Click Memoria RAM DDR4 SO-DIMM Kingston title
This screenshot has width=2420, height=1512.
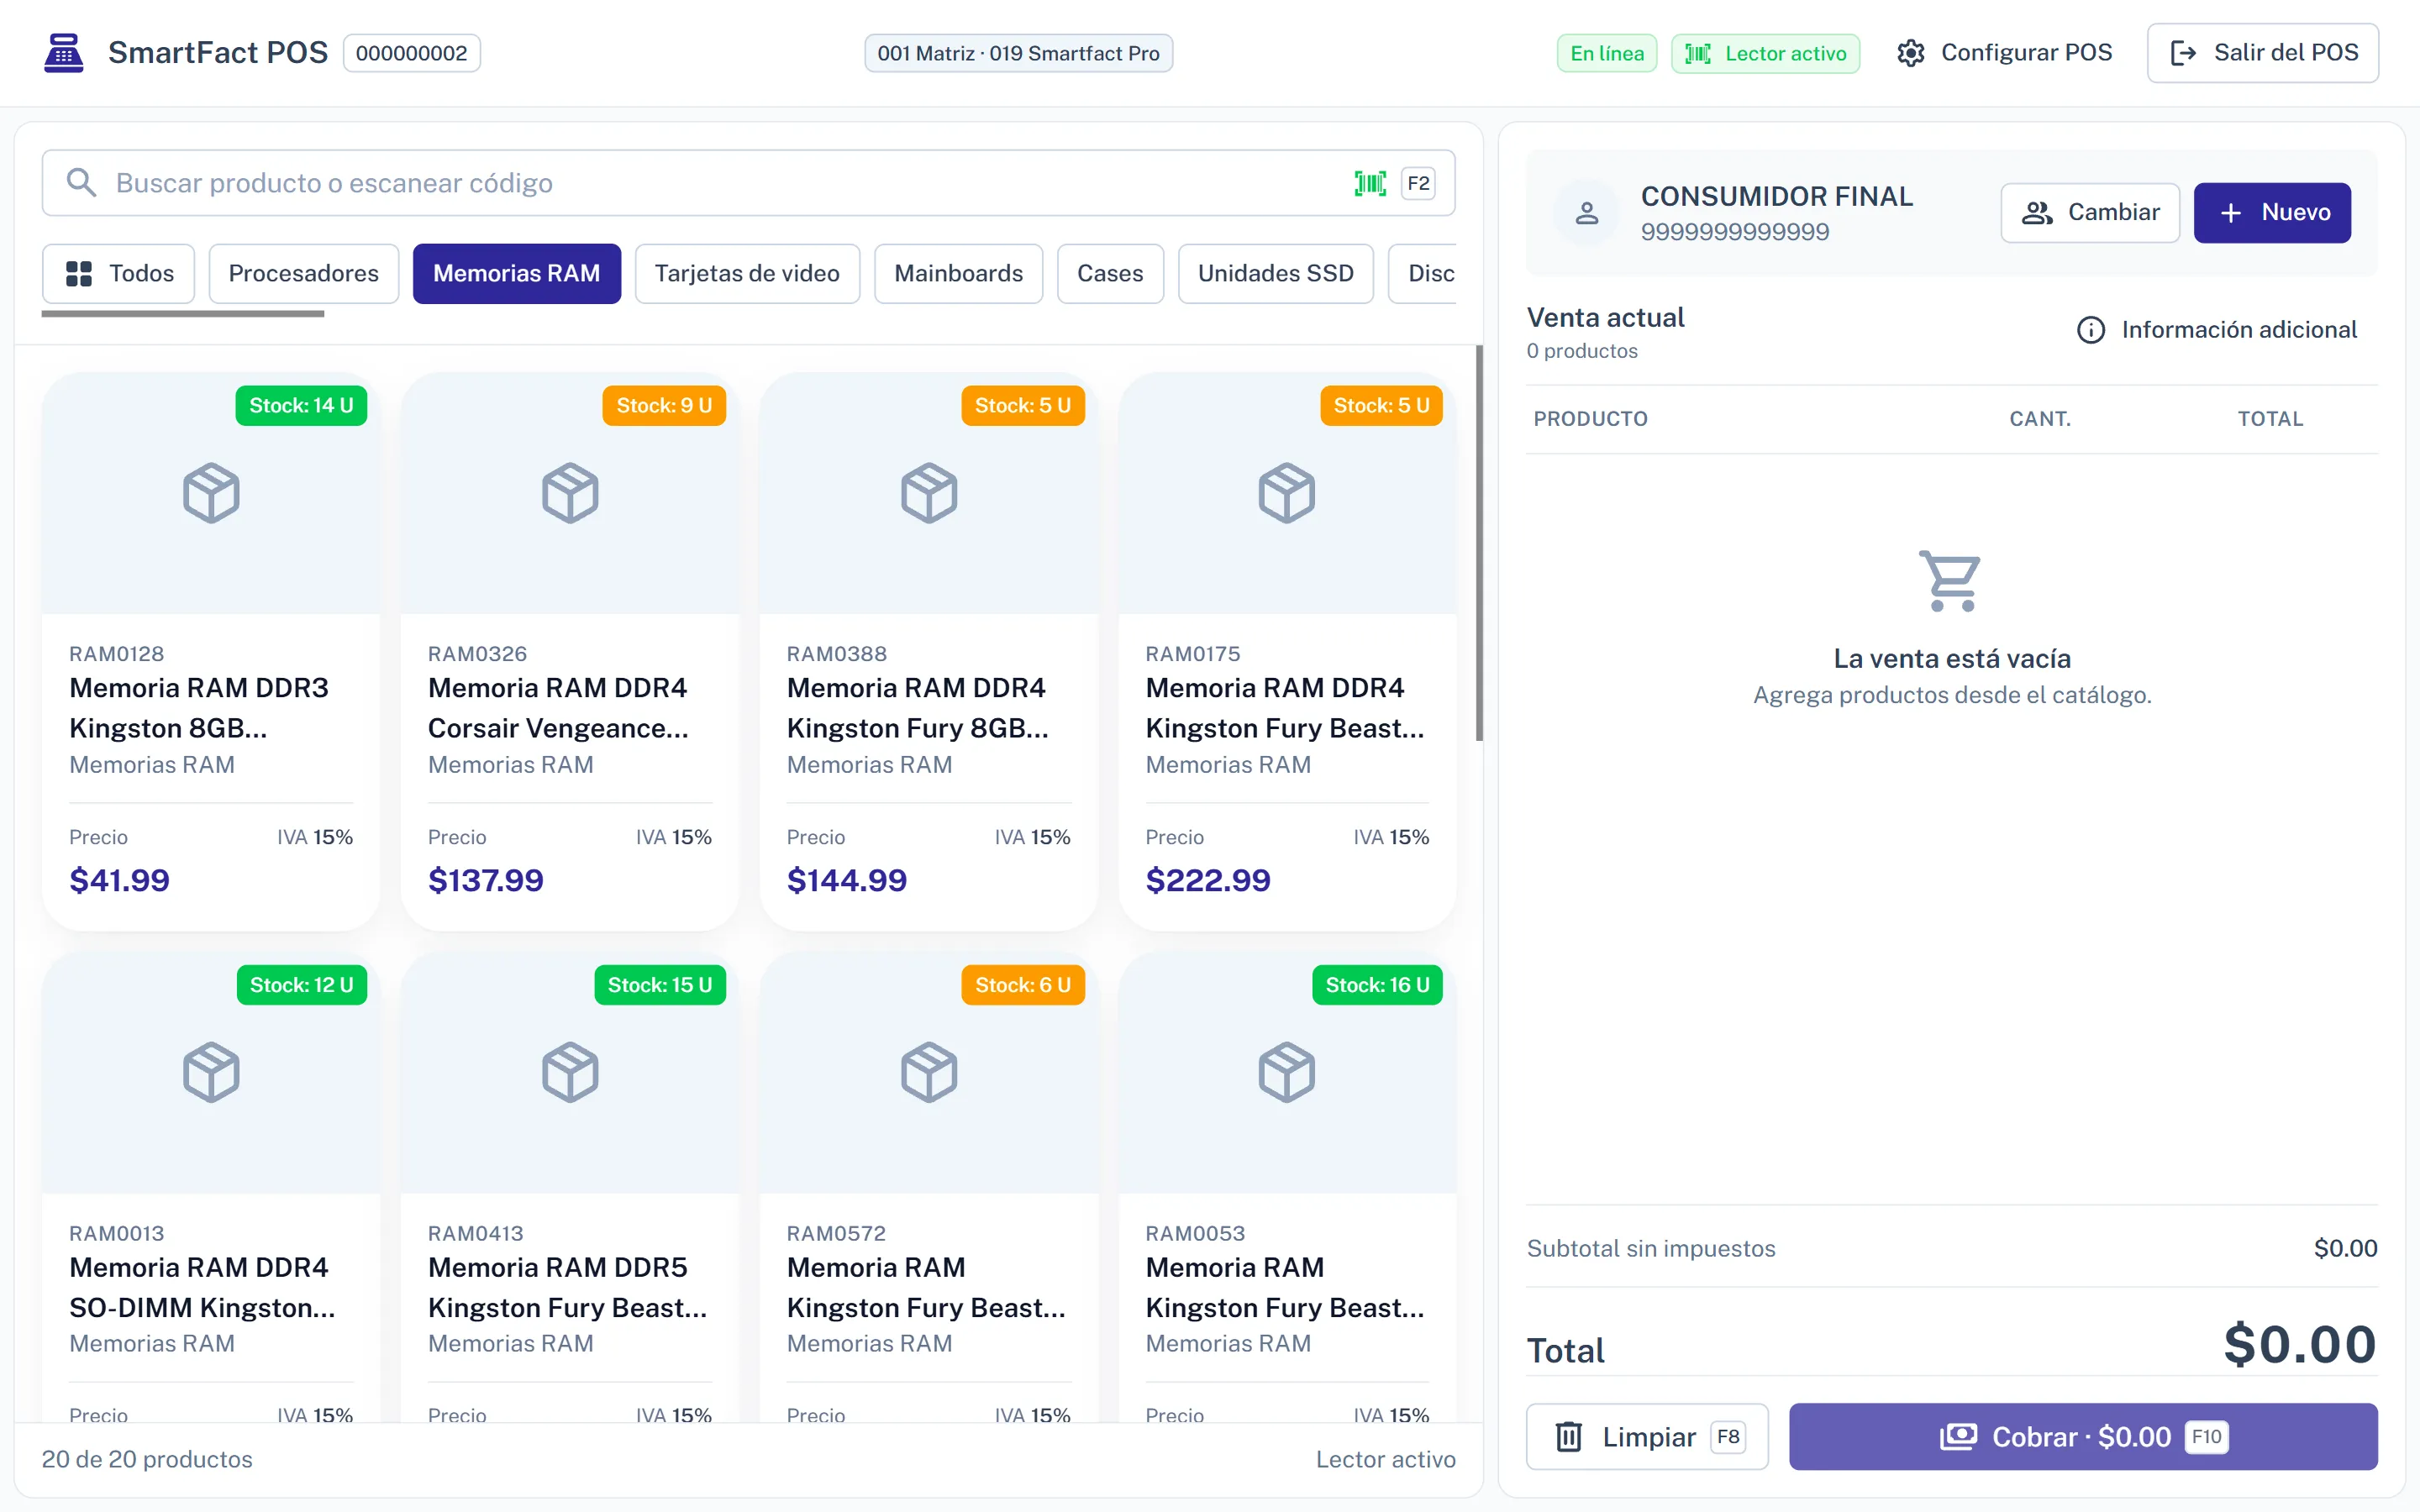pos(202,1288)
